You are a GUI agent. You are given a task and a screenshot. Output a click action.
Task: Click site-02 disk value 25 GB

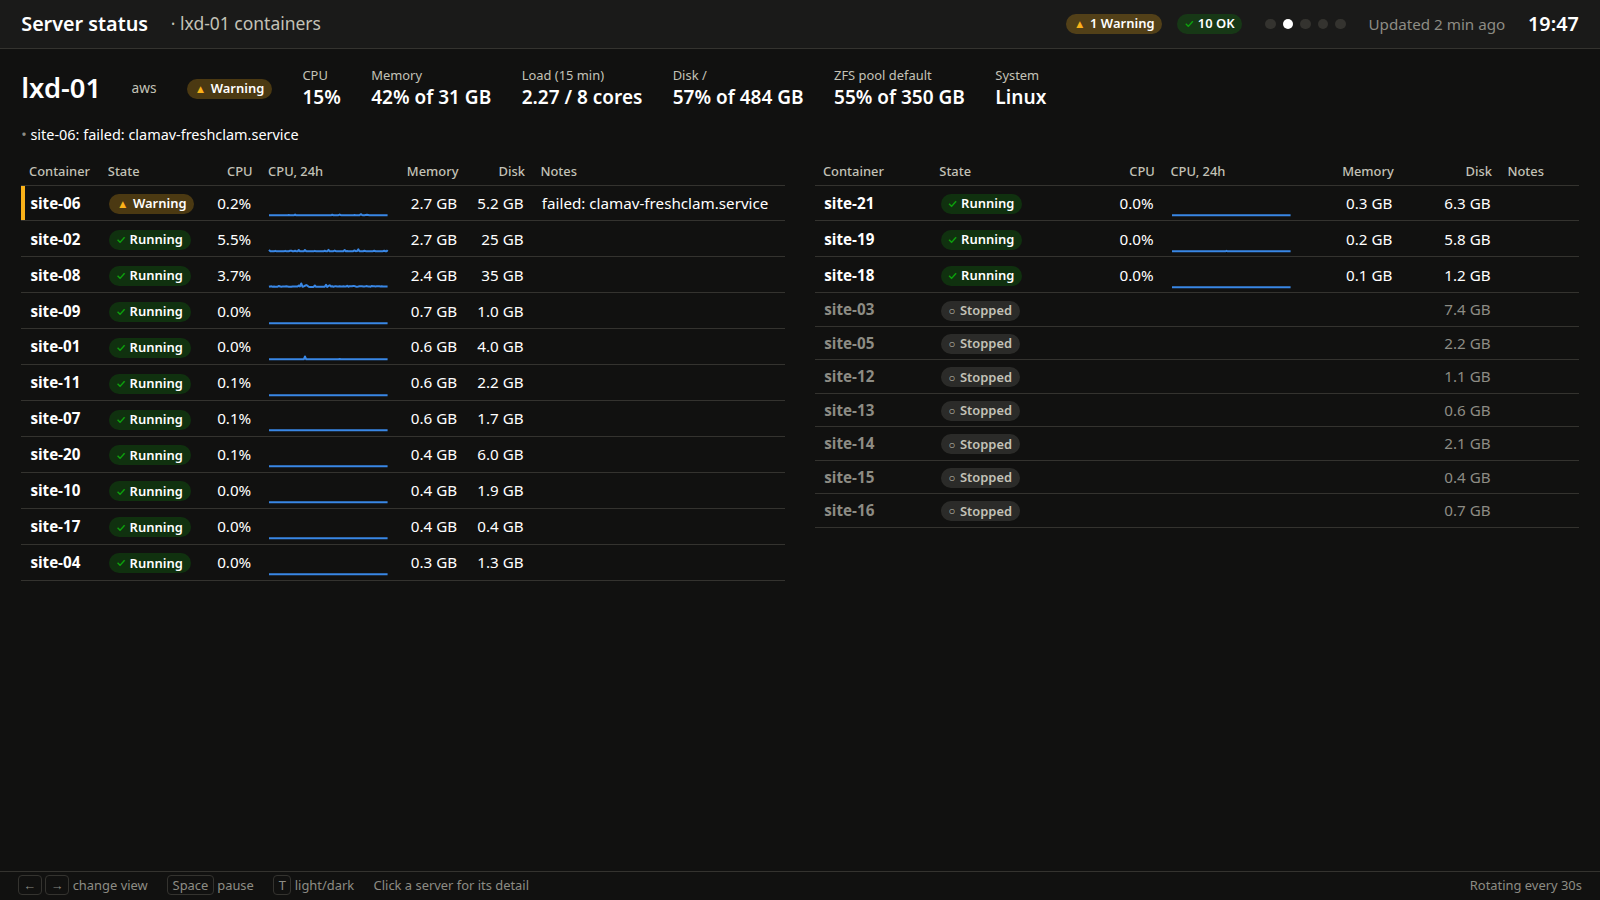[x=502, y=240]
